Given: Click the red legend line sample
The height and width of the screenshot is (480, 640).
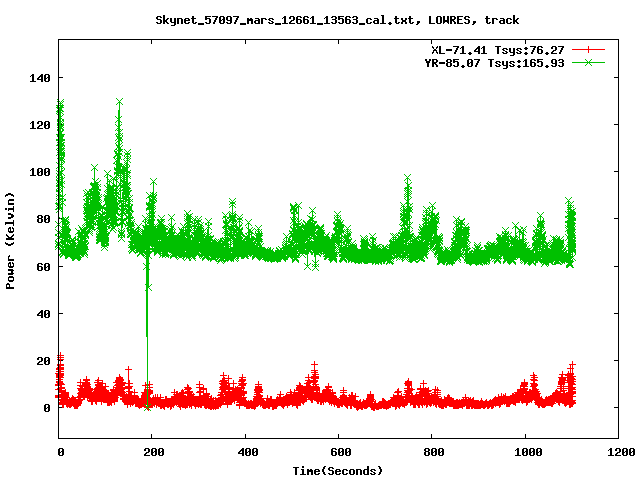Looking at the screenshot, I should pos(588,50).
